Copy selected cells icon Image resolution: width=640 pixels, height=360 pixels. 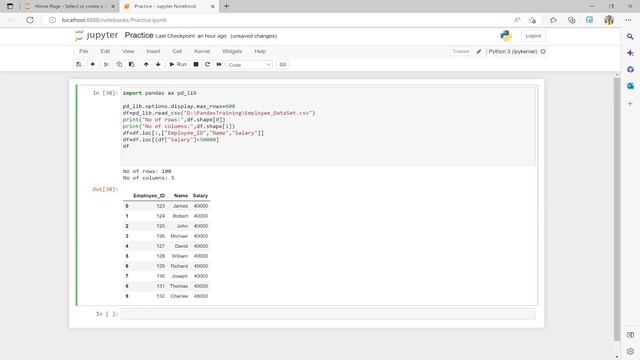coord(119,64)
